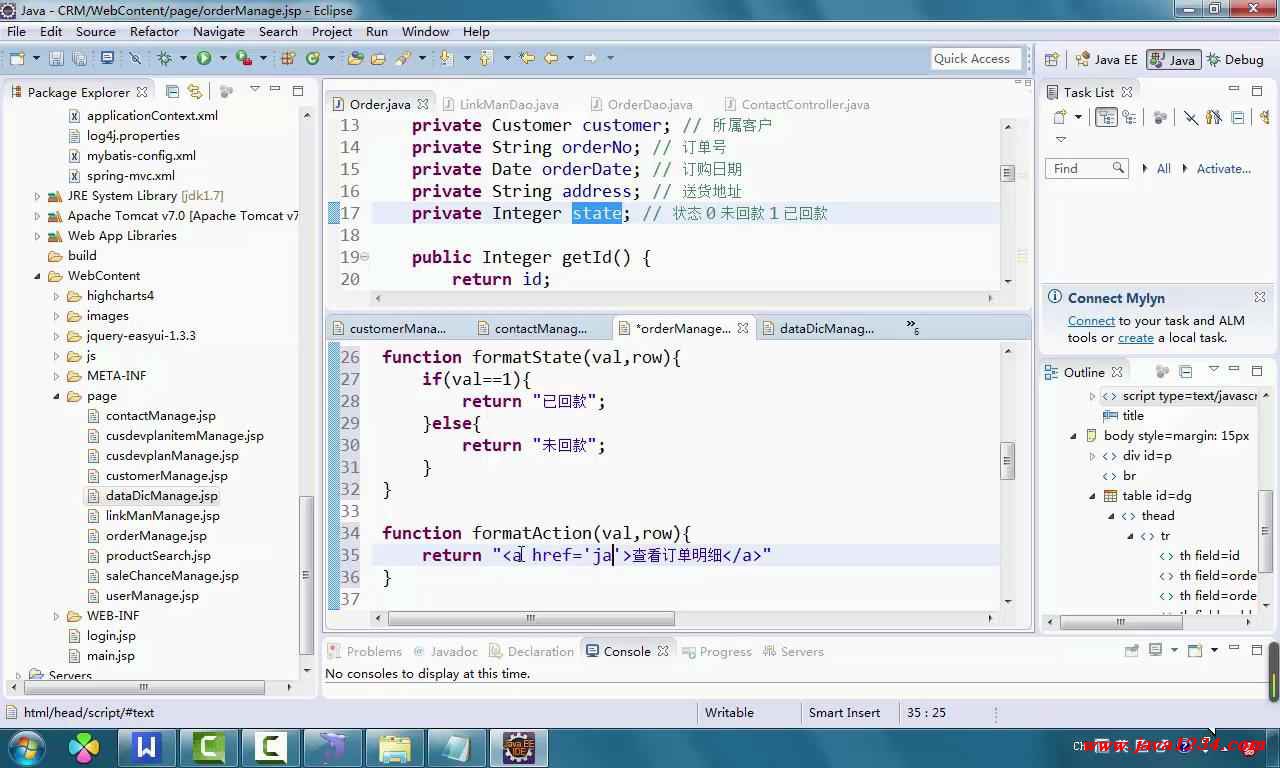Screen dimensions: 1280x768
Task: Toggle Categorized view in Task List
Action: coord(1106,118)
